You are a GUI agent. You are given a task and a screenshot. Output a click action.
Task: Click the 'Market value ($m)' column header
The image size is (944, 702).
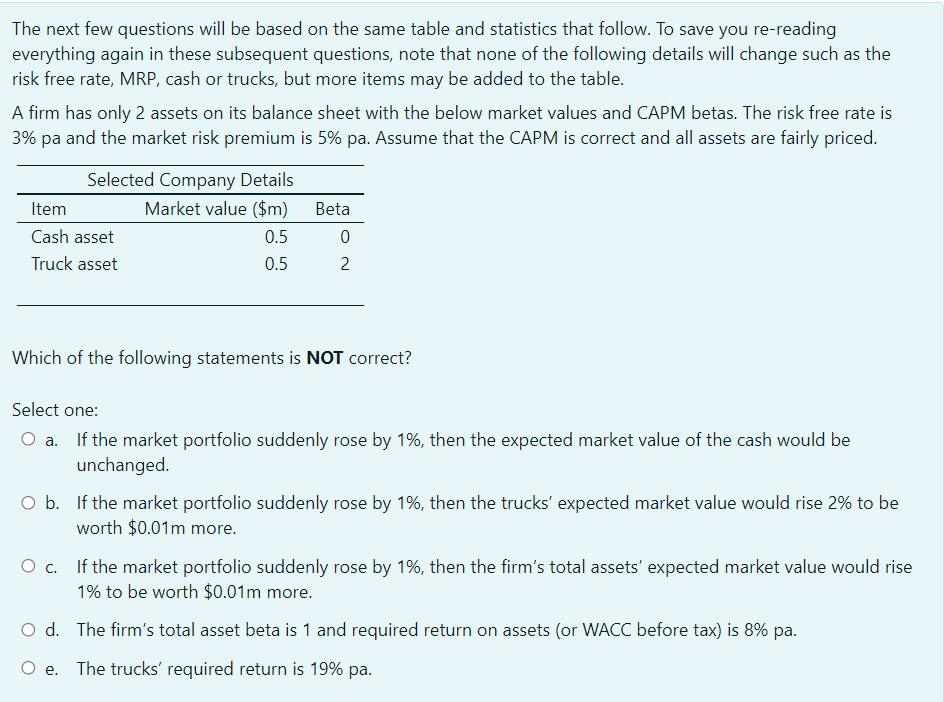click(216, 209)
